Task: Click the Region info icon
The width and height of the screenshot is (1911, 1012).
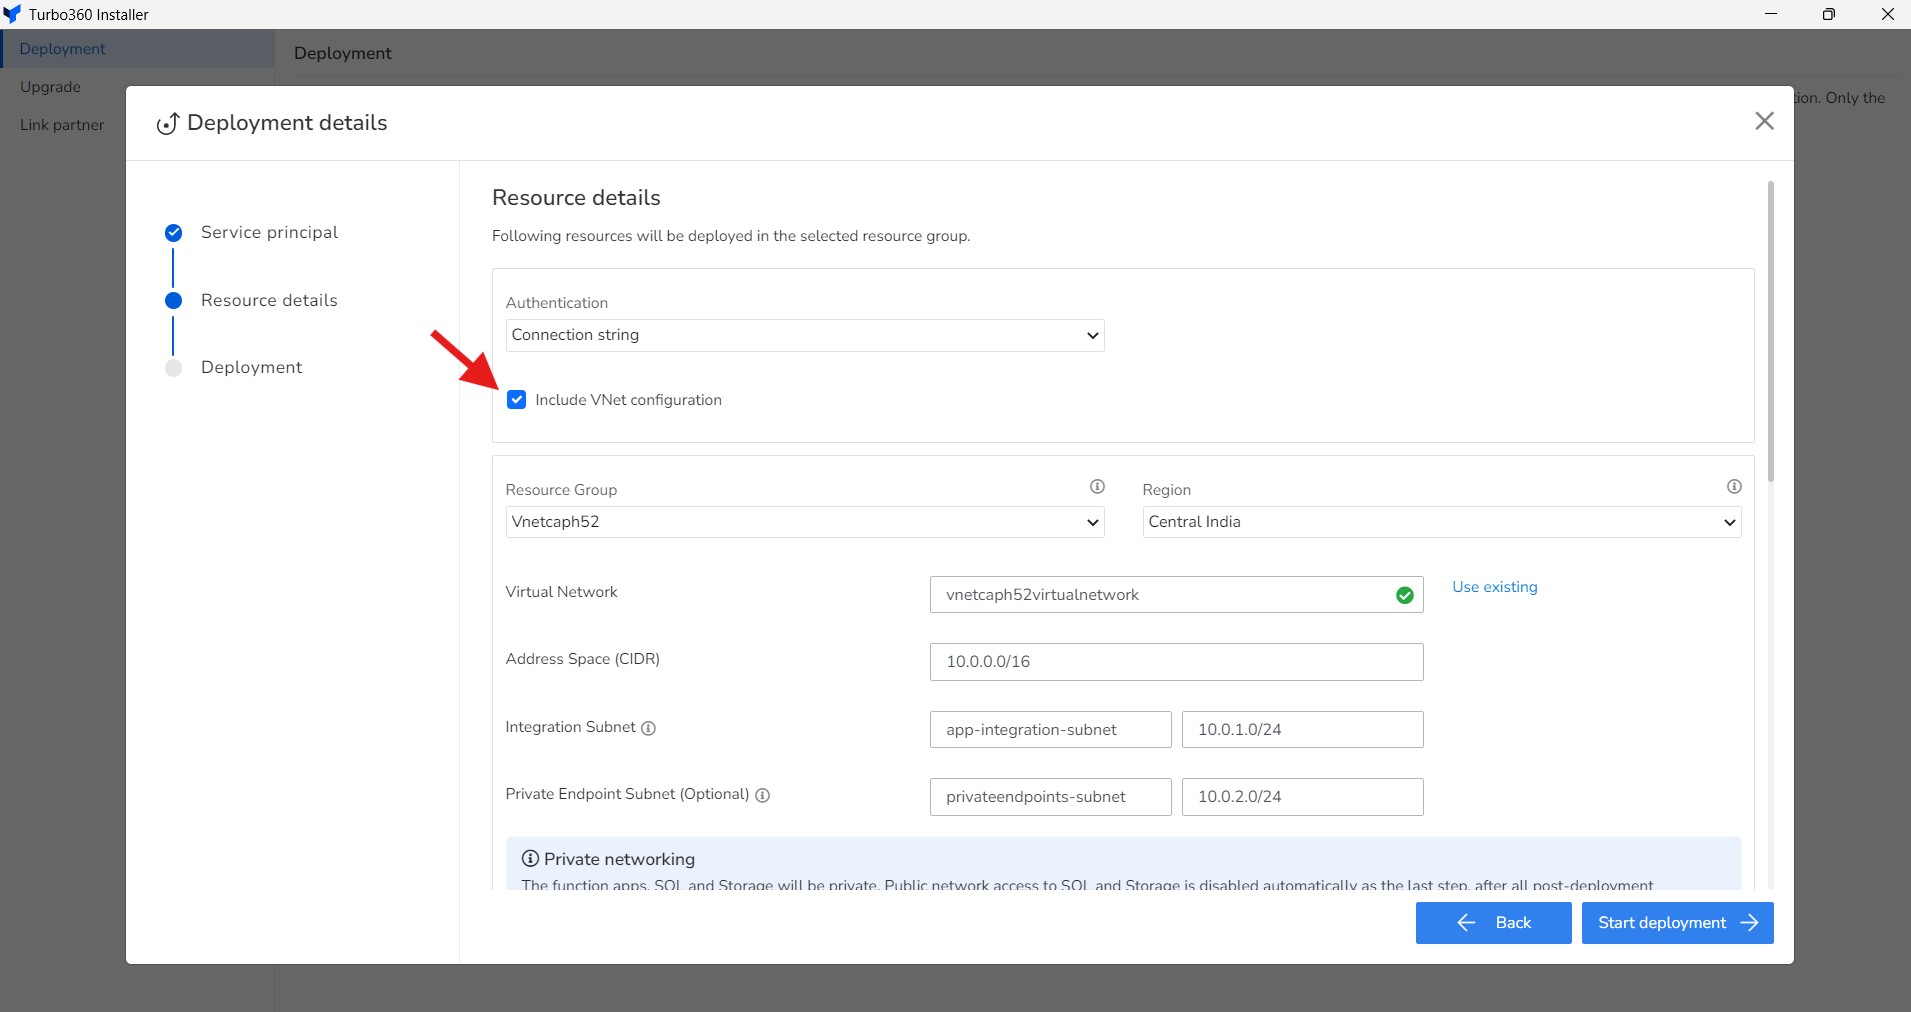Action: [x=1734, y=487]
